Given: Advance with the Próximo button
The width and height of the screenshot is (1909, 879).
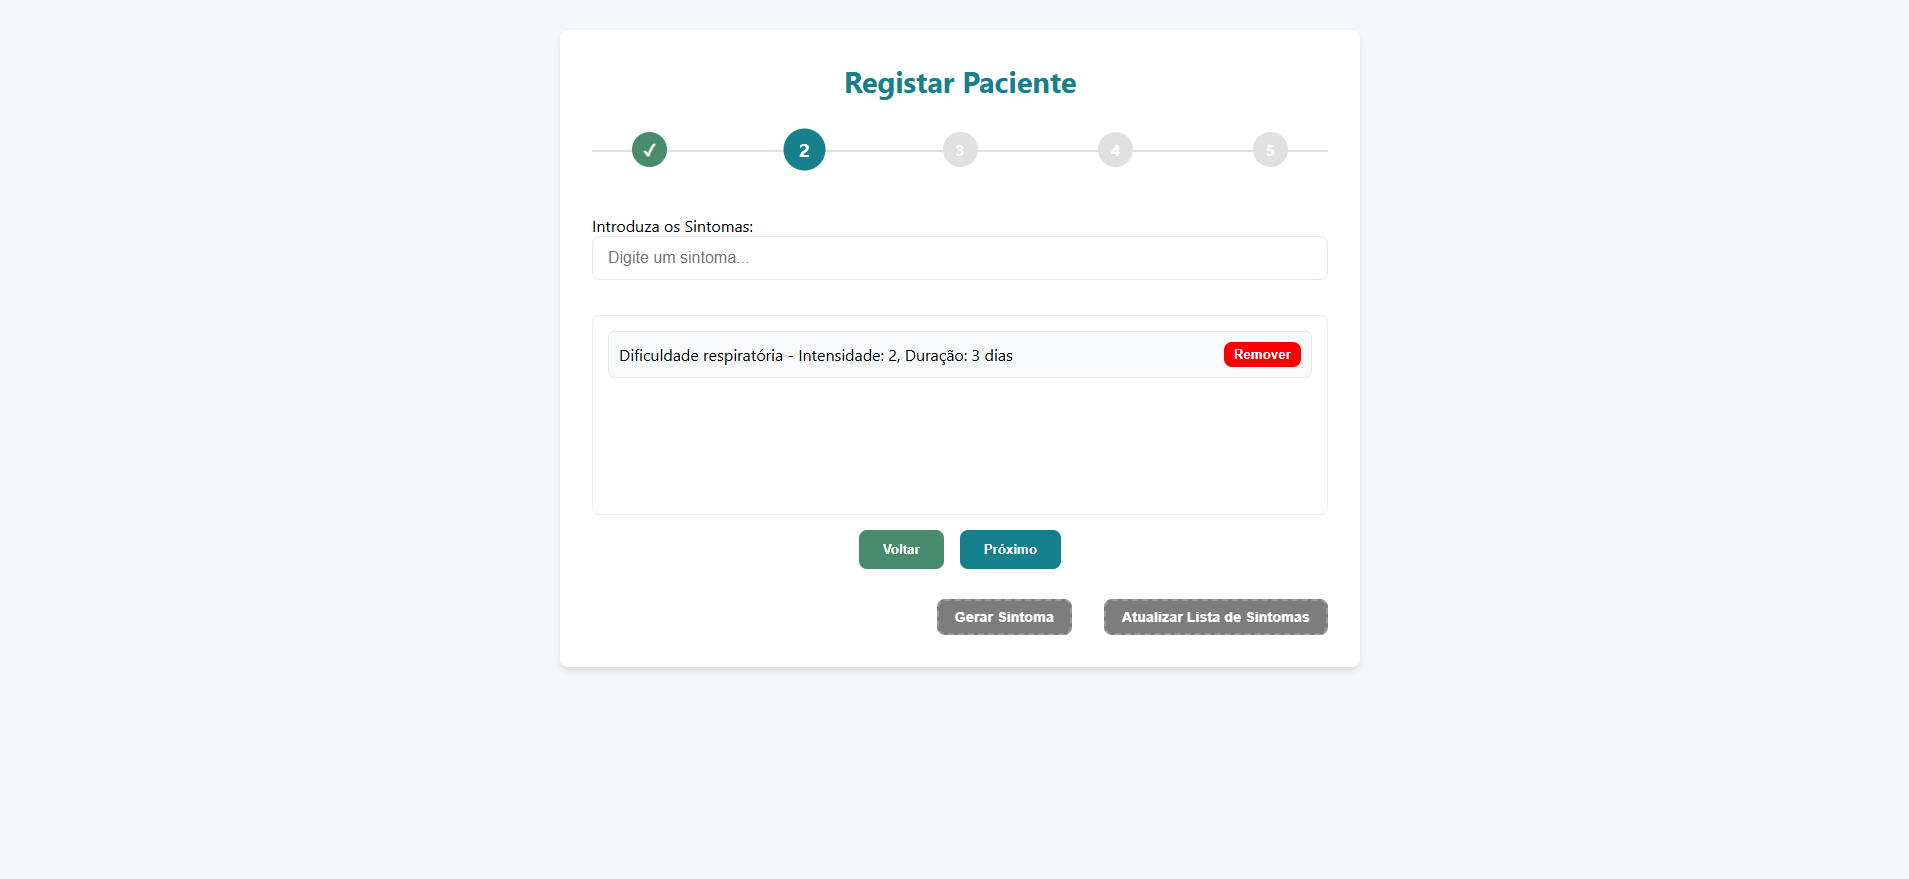Looking at the screenshot, I should click(x=1009, y=549).
